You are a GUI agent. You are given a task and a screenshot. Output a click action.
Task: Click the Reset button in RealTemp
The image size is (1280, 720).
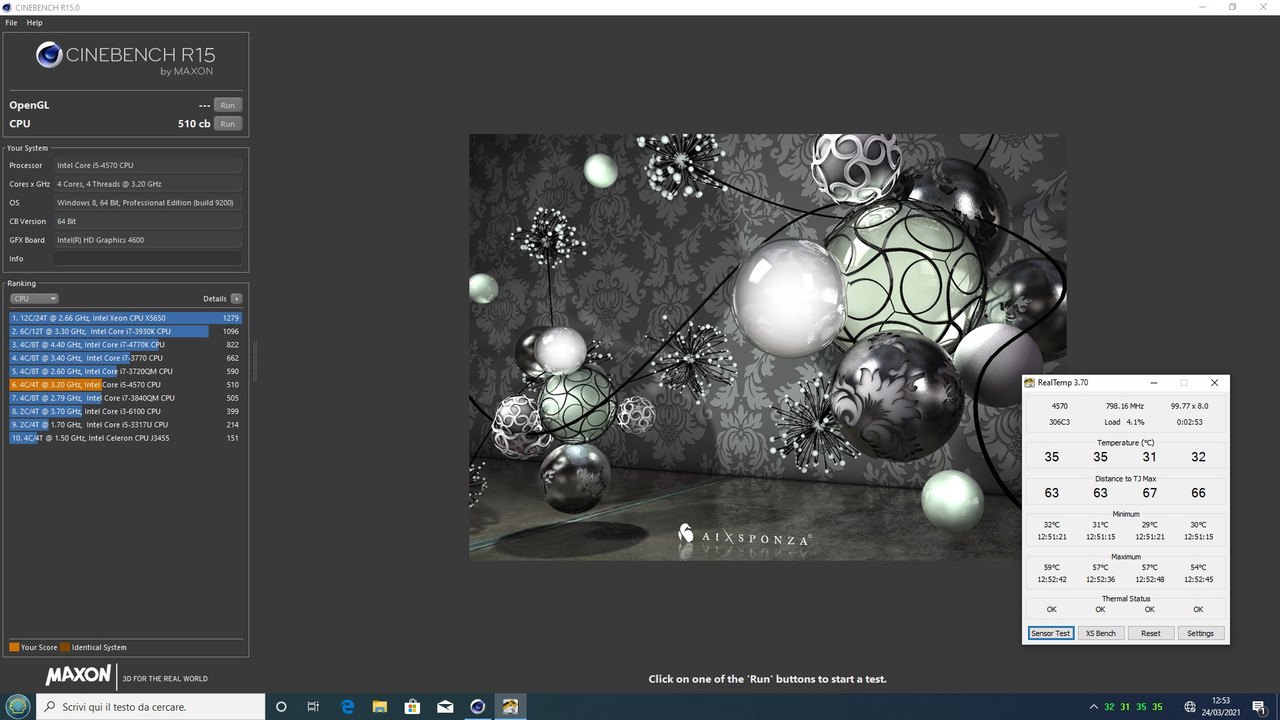(x=1150, y=633)
